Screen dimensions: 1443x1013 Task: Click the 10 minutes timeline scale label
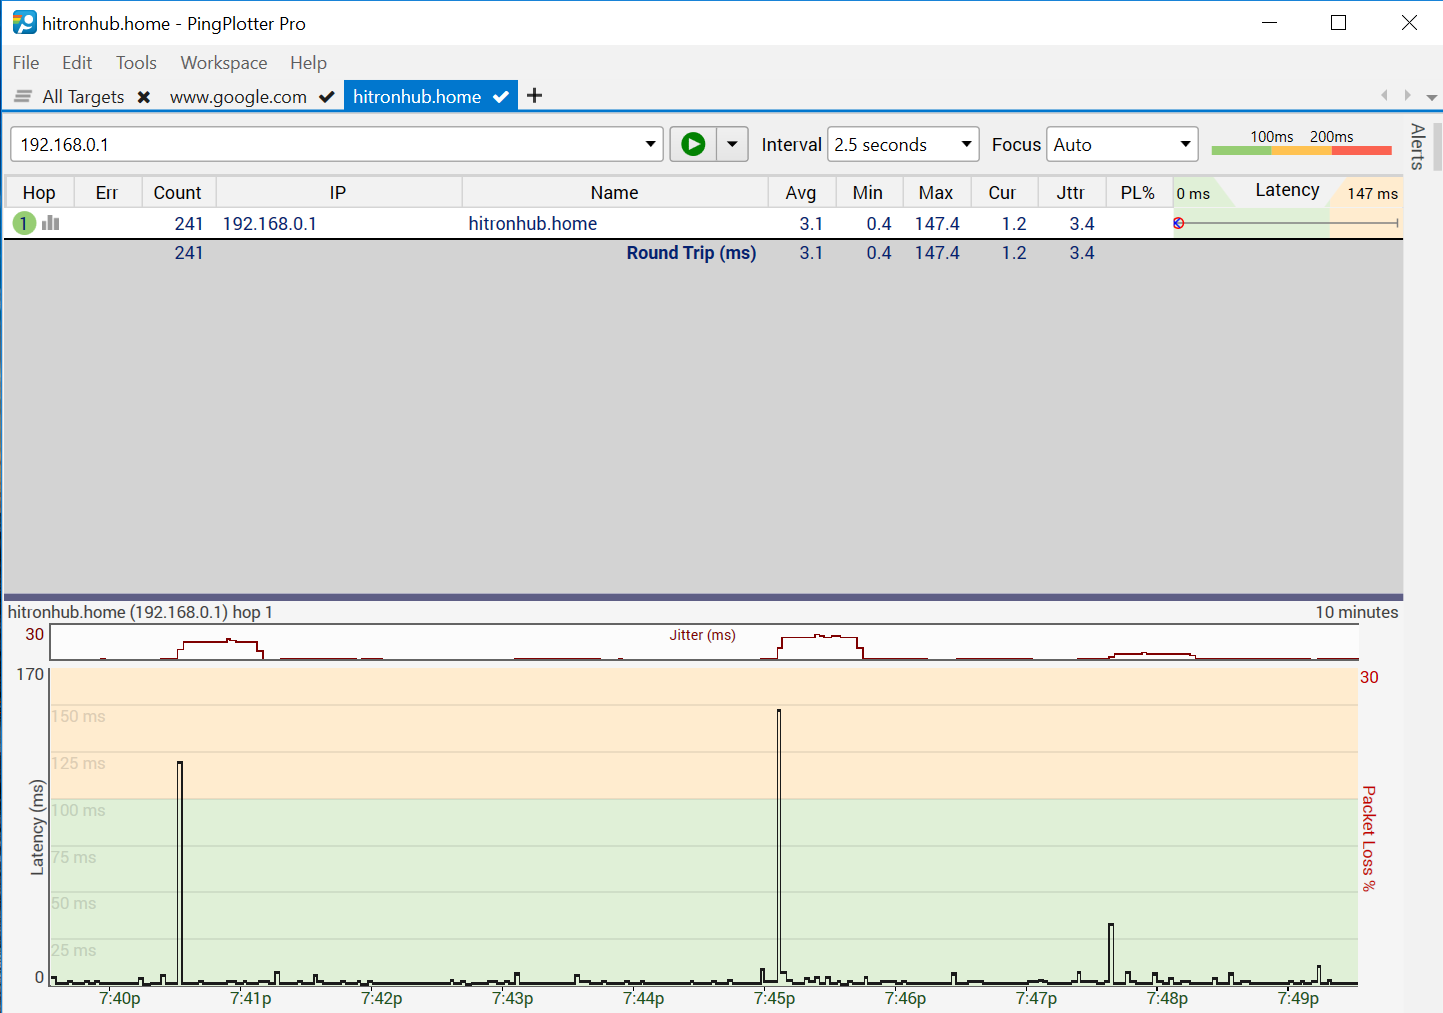[x=1356, y=612]
